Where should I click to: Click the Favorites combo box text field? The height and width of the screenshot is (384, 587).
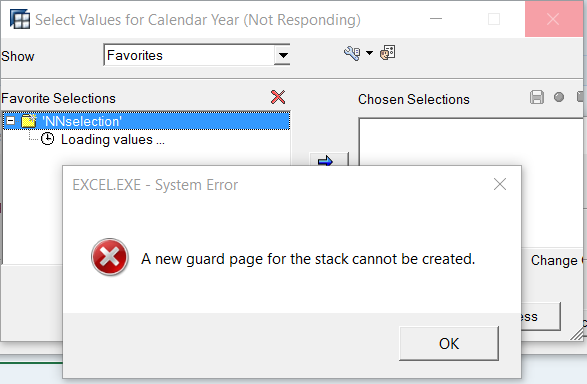[189, 55]
